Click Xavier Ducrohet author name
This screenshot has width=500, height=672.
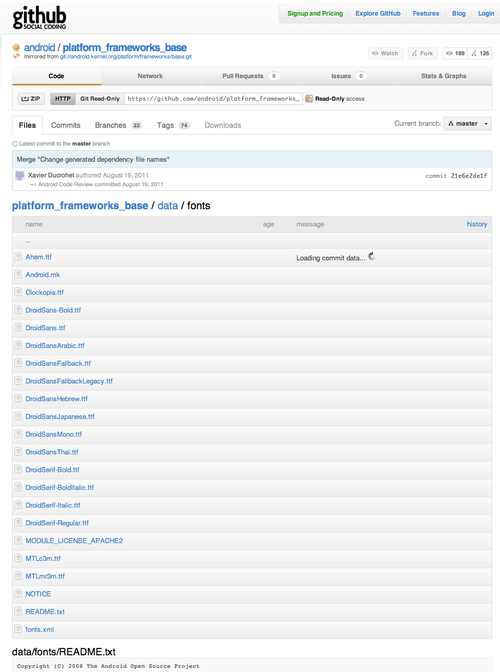(51, 175)
